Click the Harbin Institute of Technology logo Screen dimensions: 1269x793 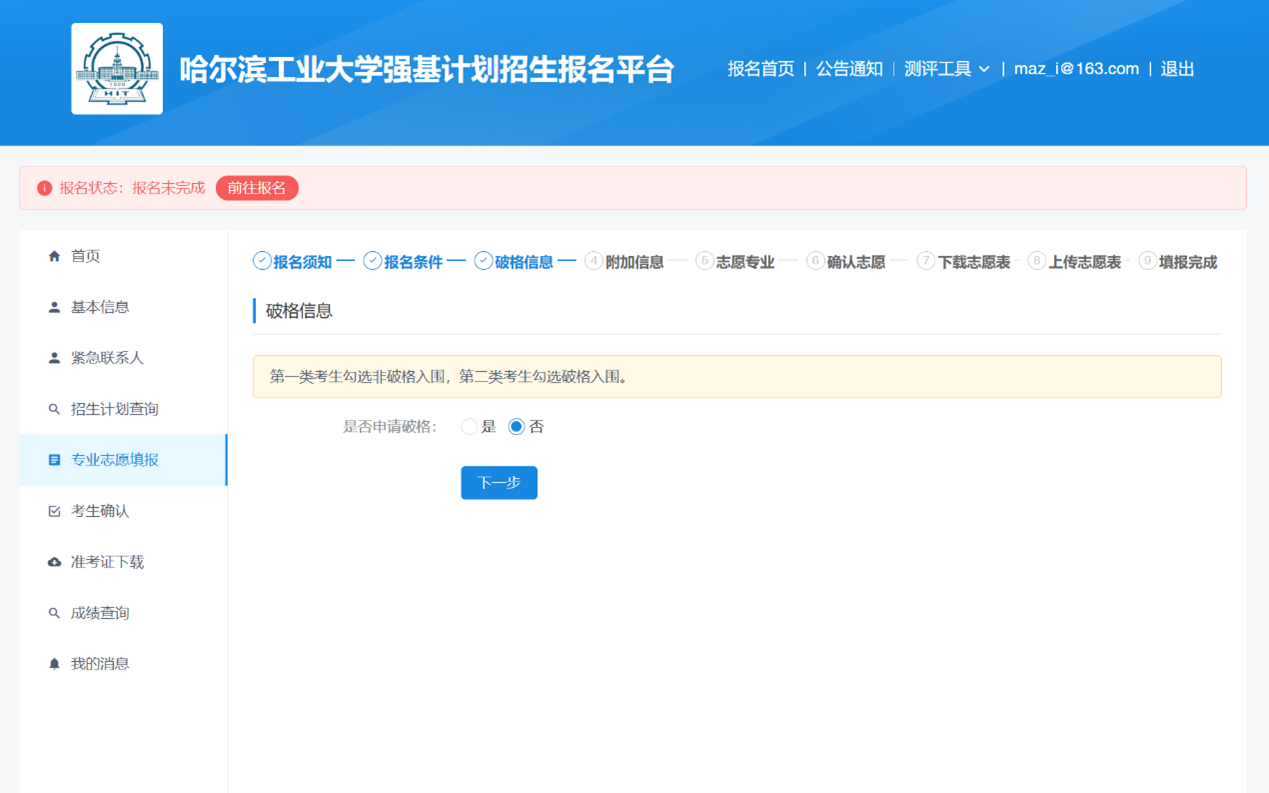[x=117, y=69]
